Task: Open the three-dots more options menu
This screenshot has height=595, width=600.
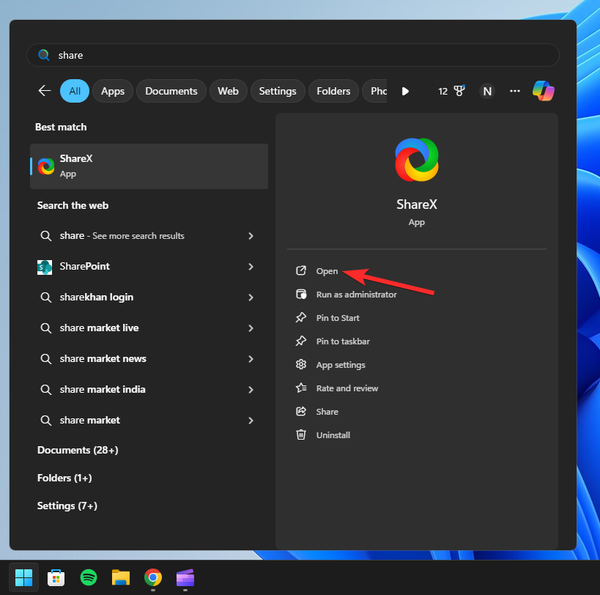Action: [515, 91]
